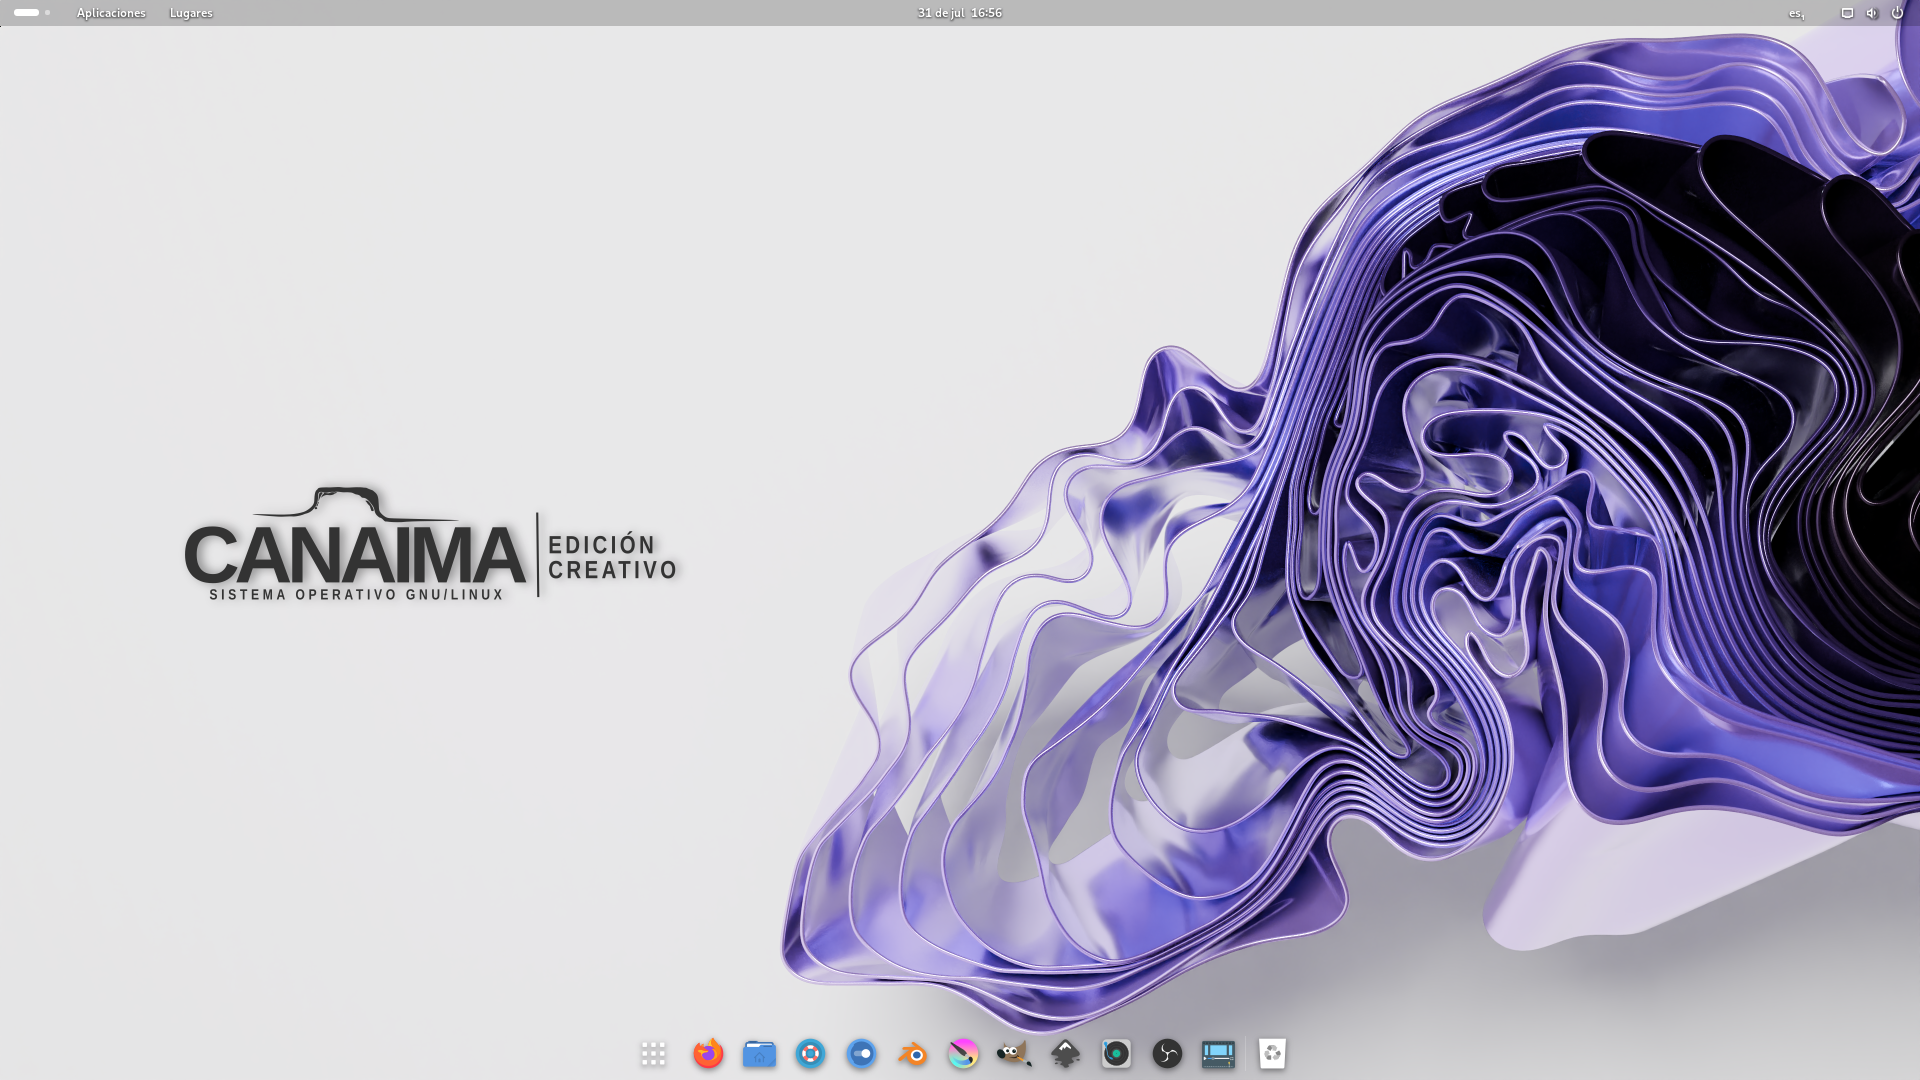Screen dimensions: 1920x1080
Task: Open the video editor dock icon
Action: click(1218, 1053)
